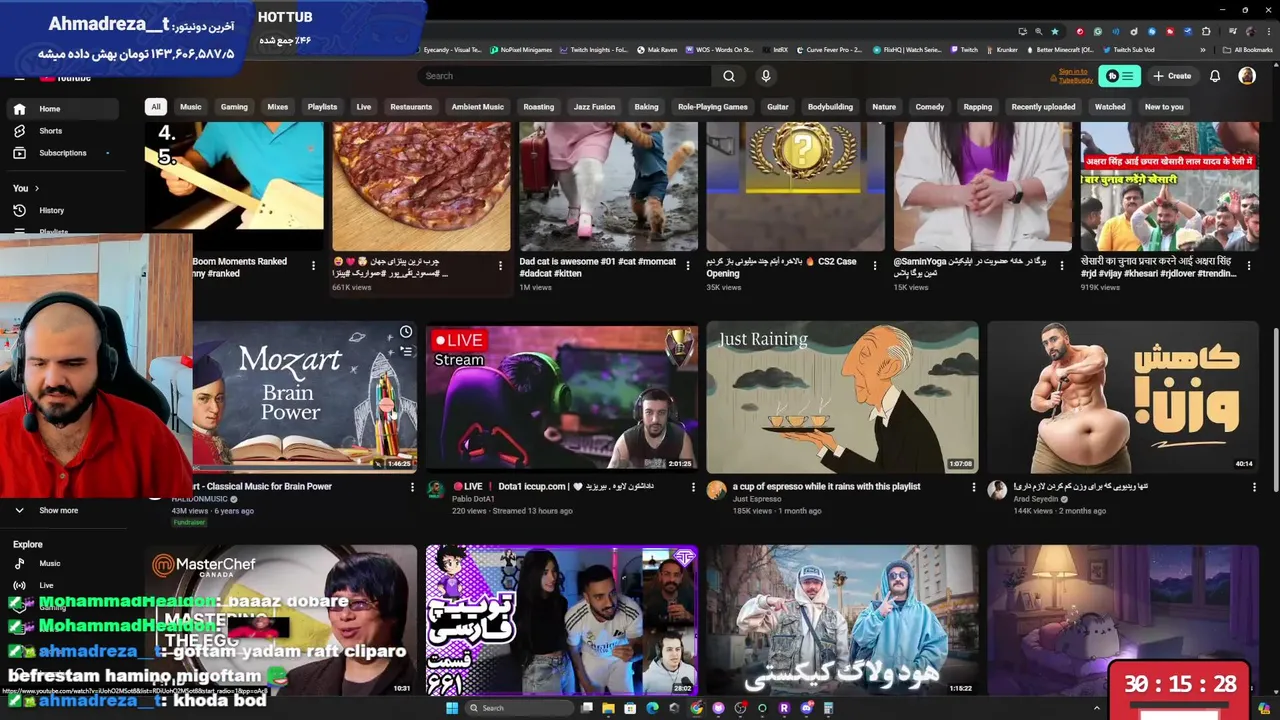
Task: Click the Arad Seyedin channel name
Action: tap(1036, 499)
